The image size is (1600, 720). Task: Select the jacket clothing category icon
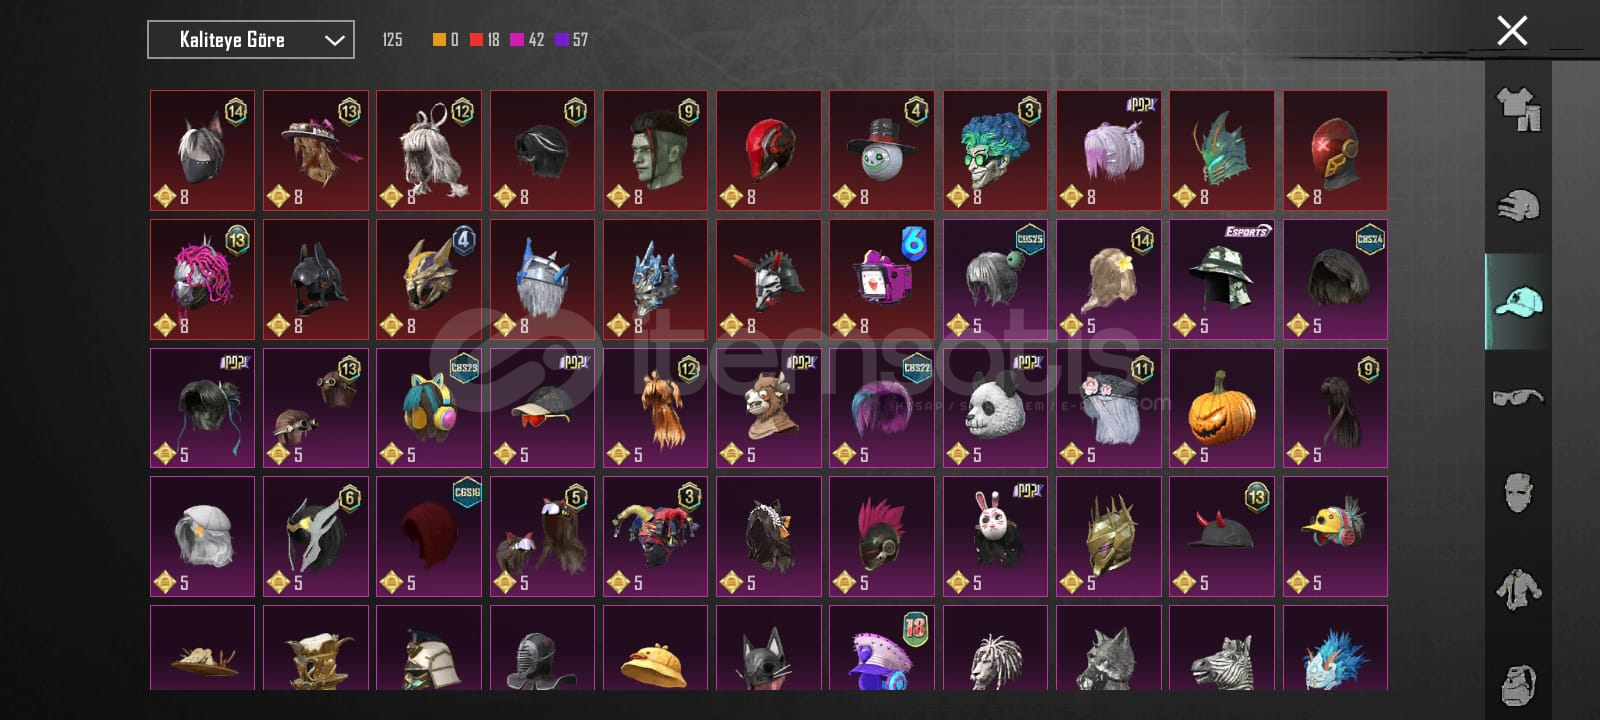pyautogui.click(x=1518, y=589)
